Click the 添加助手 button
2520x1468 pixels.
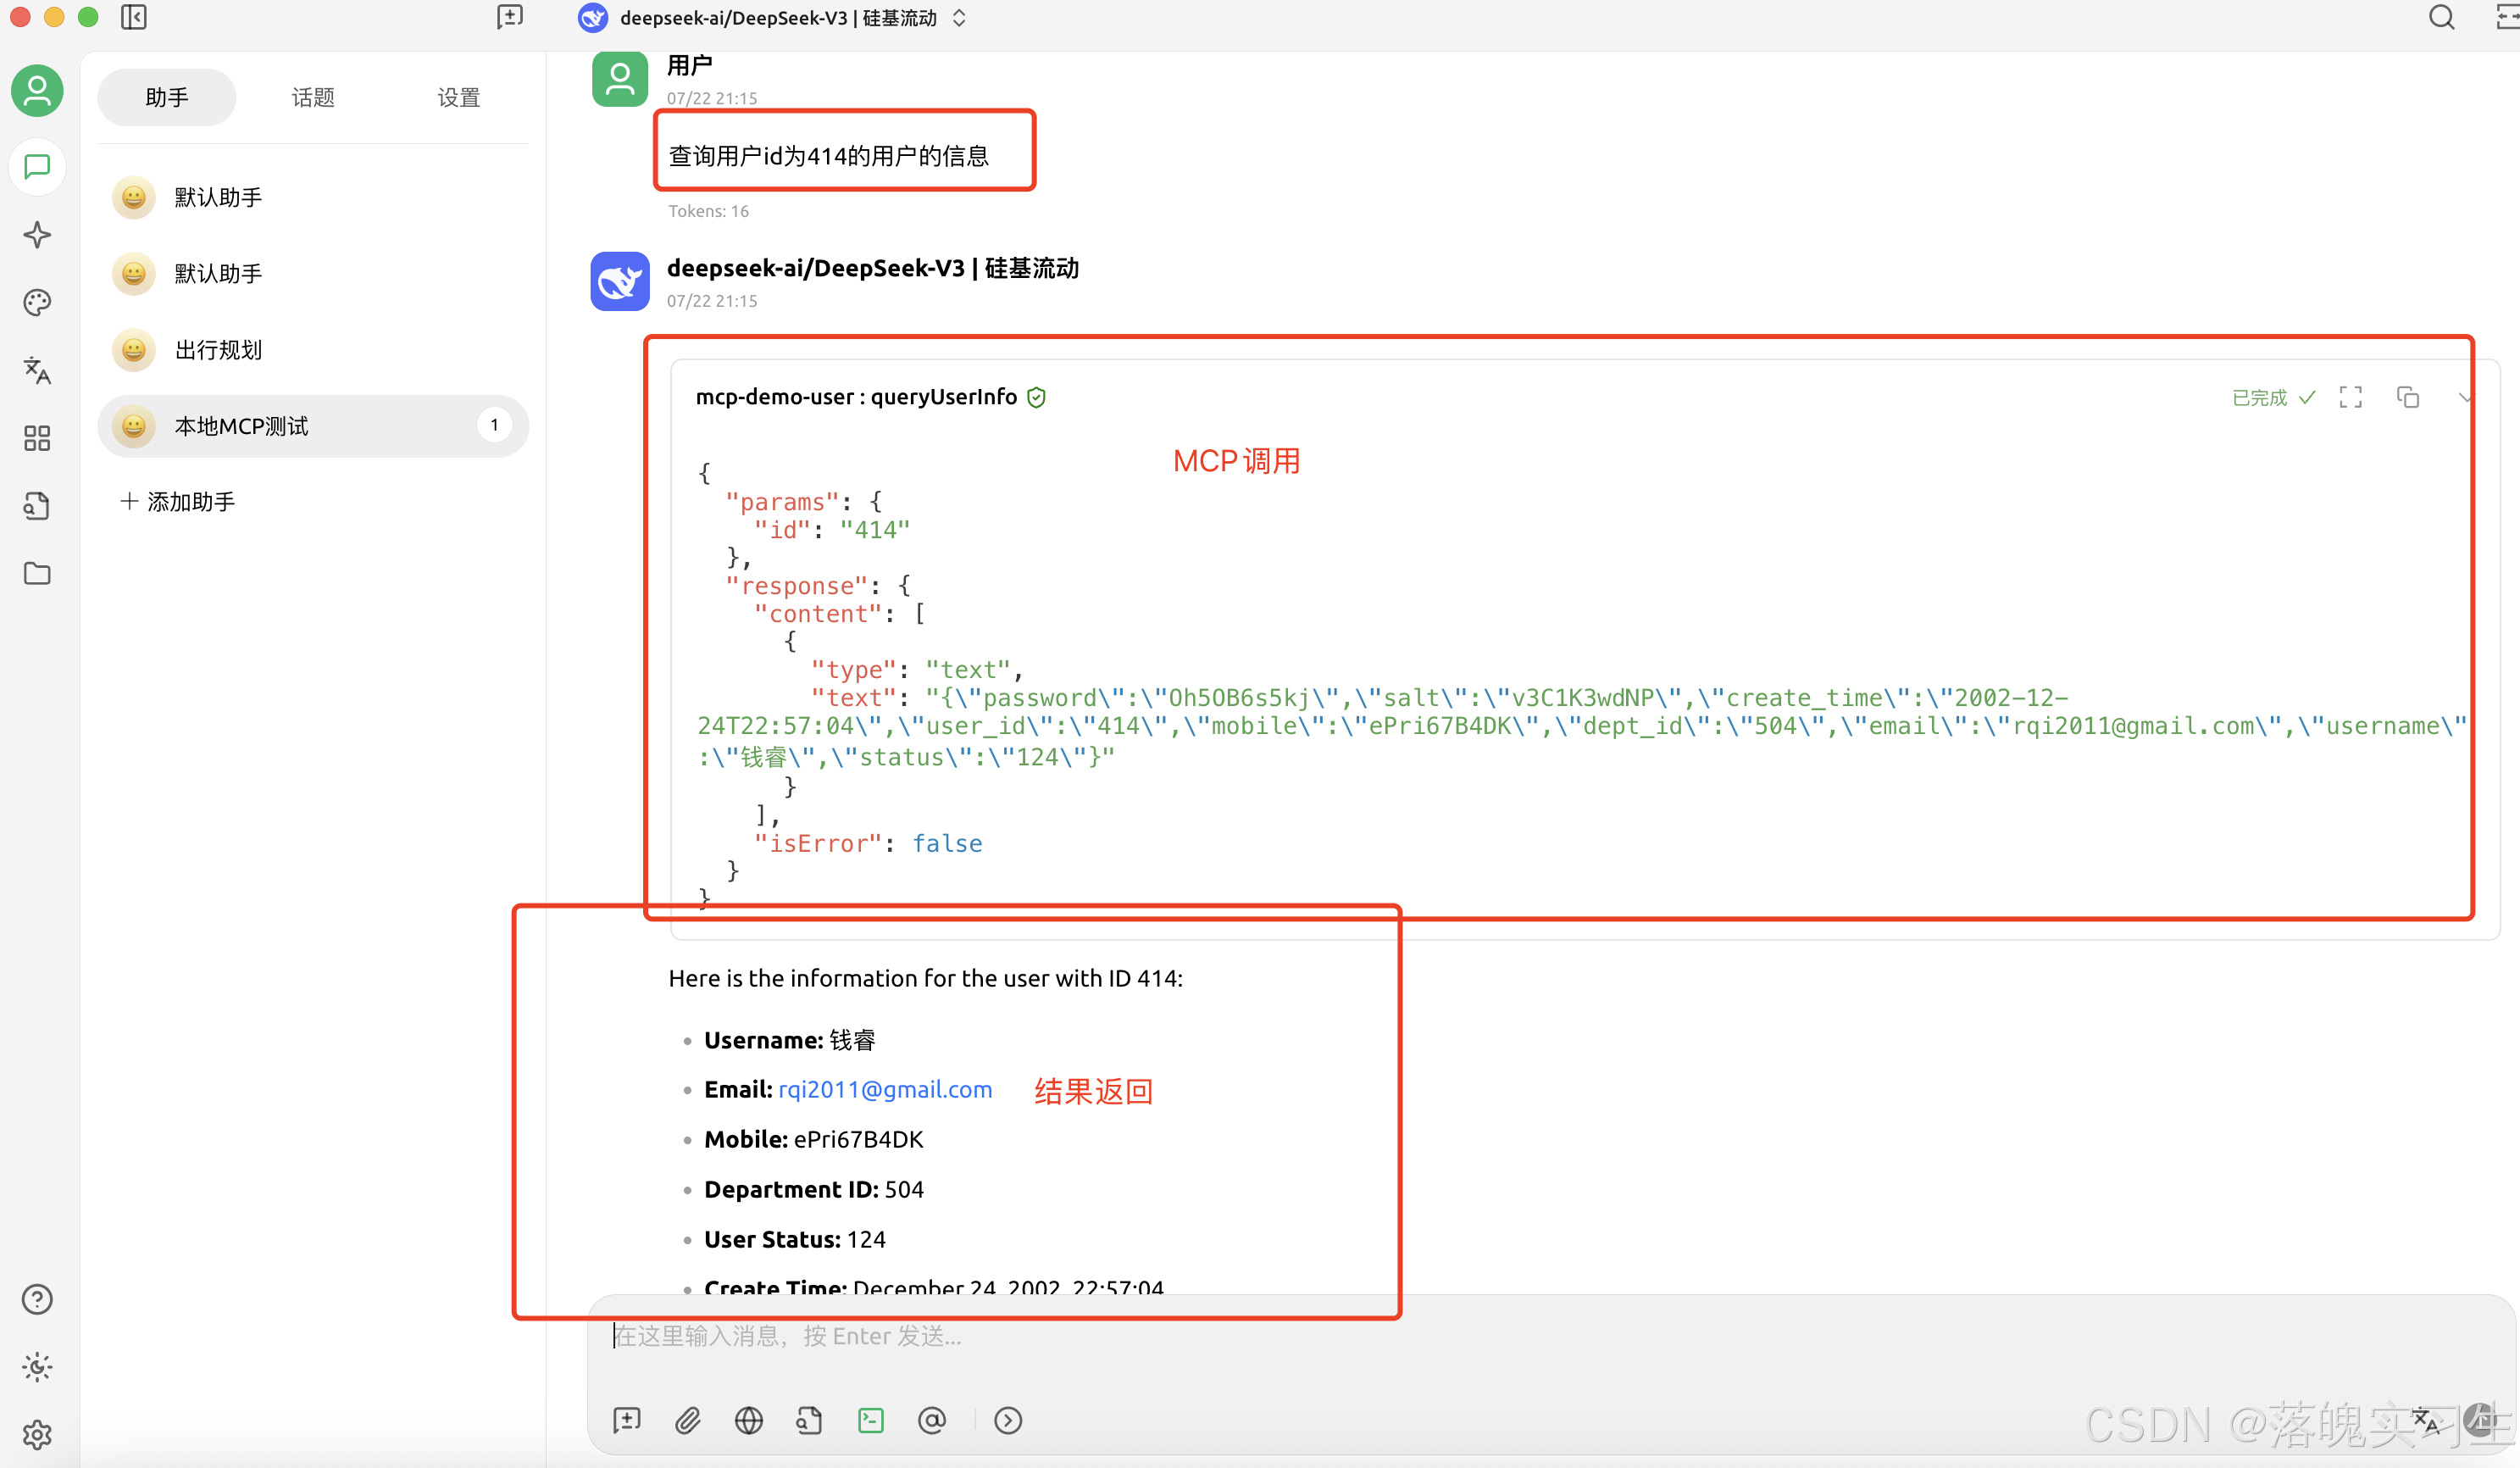pyautogui.click(x=178, y=501)
